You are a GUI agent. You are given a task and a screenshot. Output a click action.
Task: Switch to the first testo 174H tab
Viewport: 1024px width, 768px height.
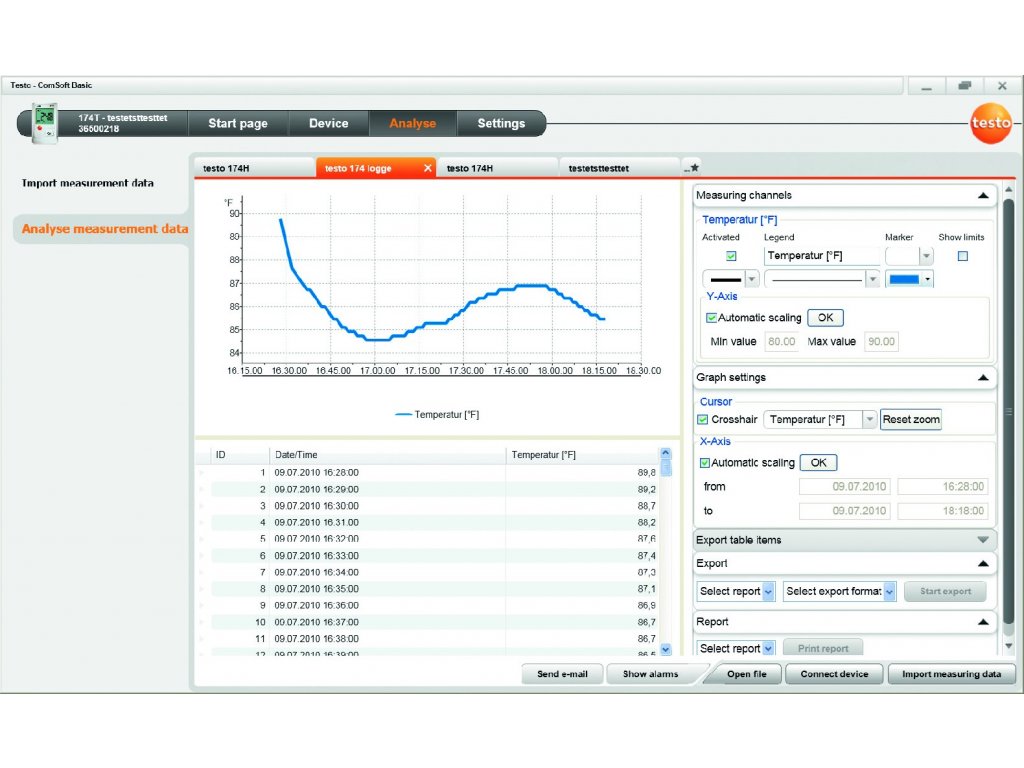coord(255,168)
